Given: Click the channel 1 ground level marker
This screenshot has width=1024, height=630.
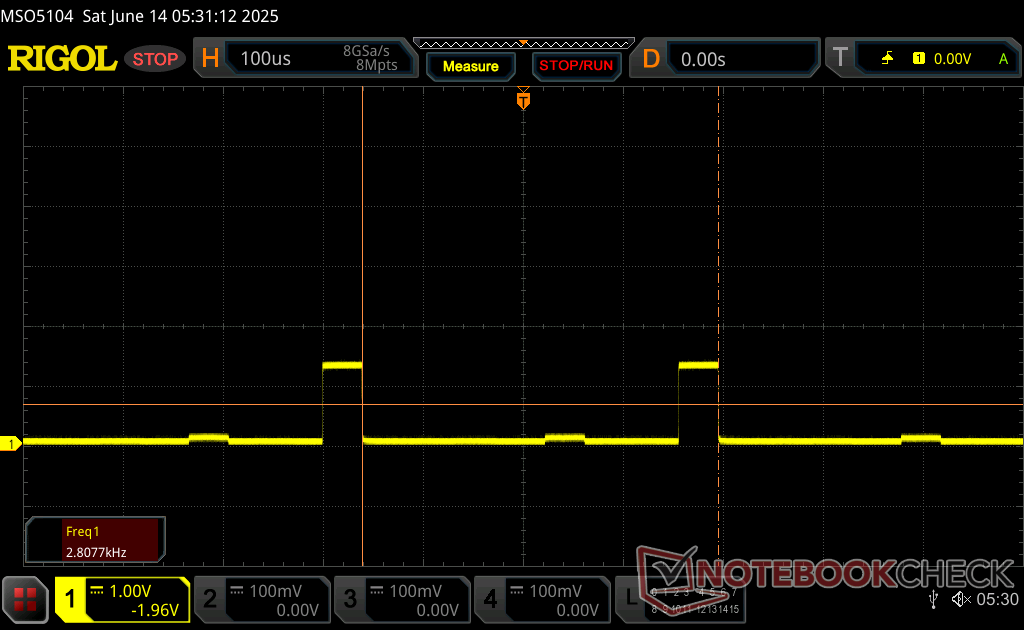Looking at the screenshot, I should pos(12,443).
